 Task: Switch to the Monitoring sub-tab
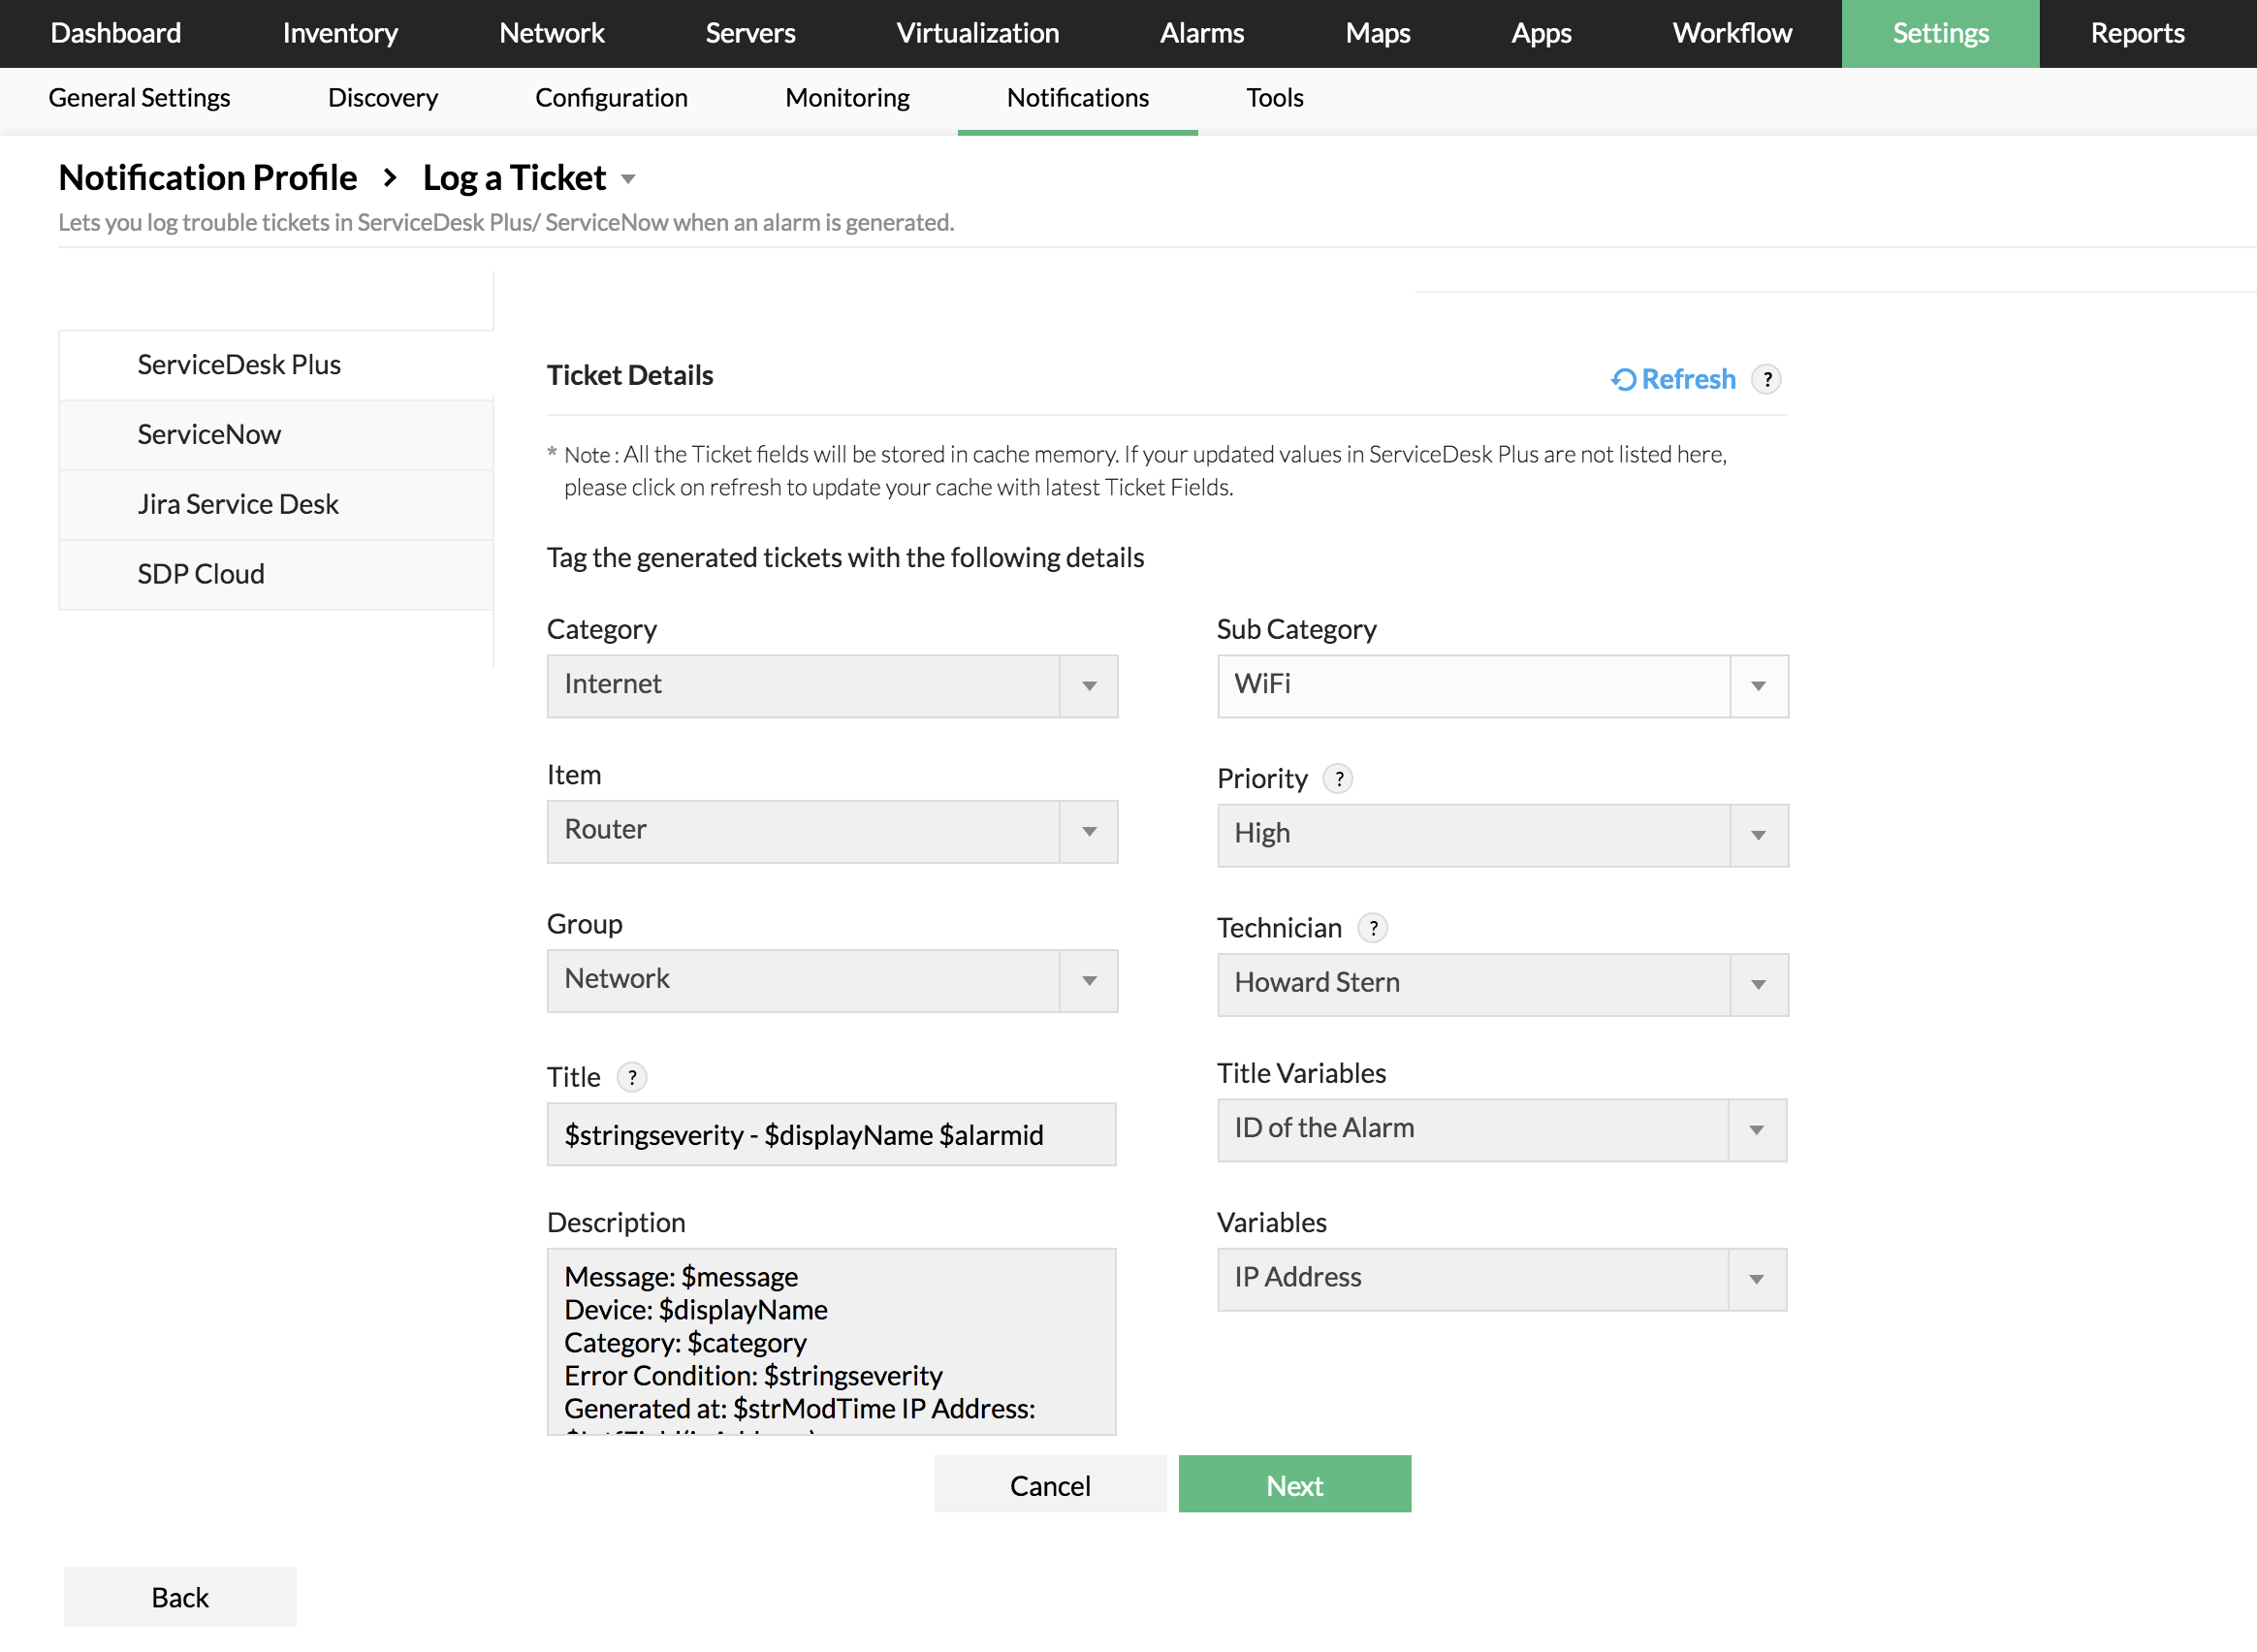click(x=847, y=98)
